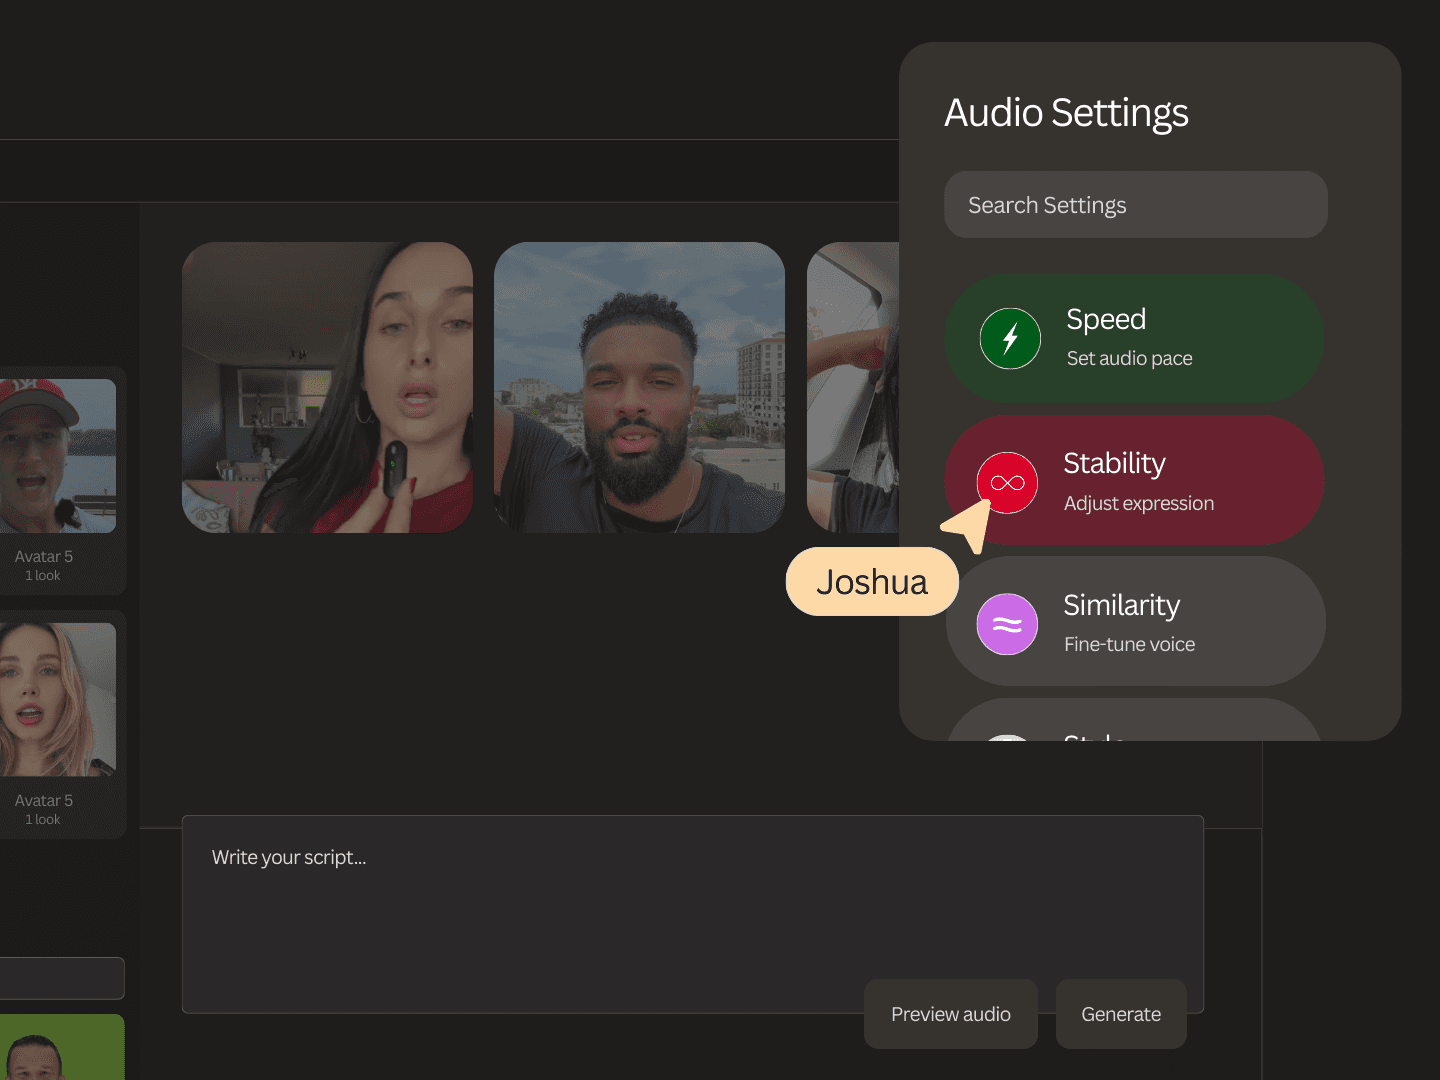Click the Joshua collaborator cursor label
Screen dimensions: 1440x1080
tap(872, 582)
